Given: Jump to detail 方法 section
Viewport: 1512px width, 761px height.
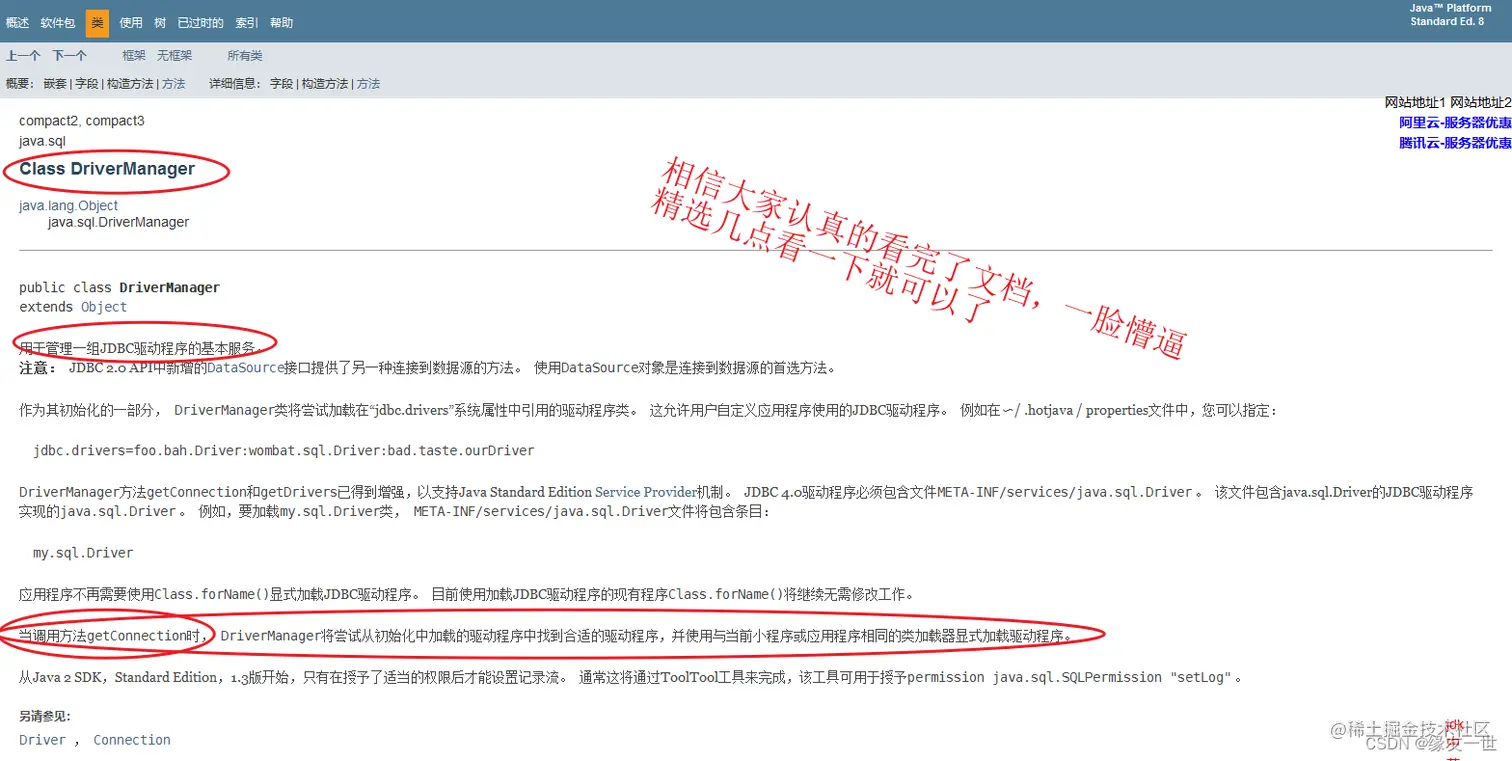Looking at the screenshot, I should (369, 84).
